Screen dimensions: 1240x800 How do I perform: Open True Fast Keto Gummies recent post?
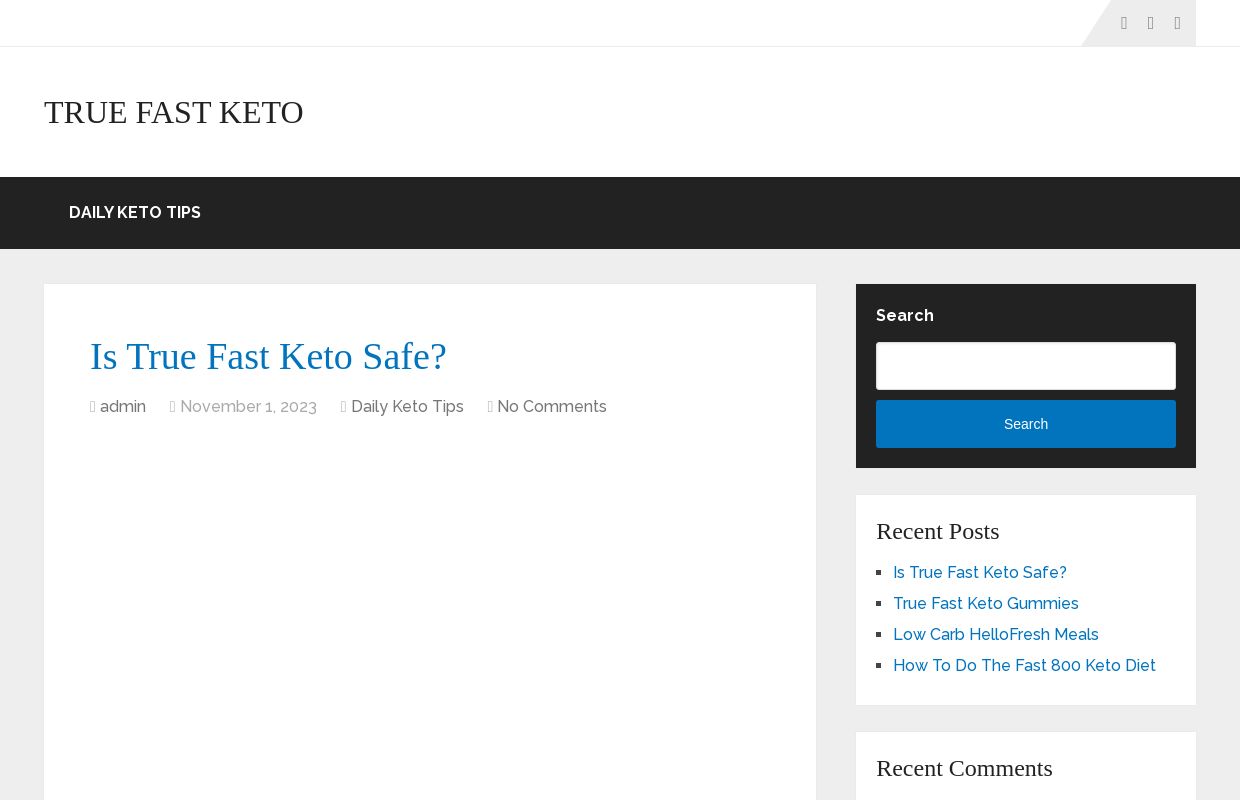pos(986,603)
